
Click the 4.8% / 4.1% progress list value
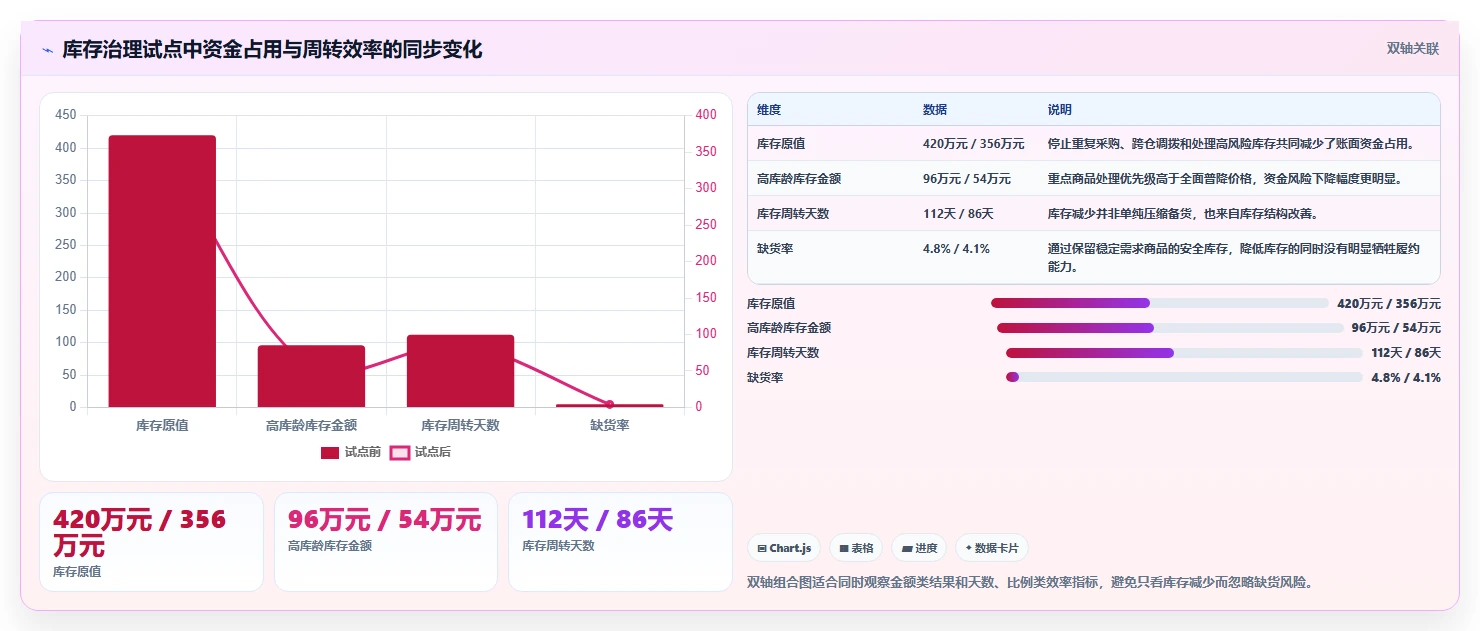tap(1406, 378)
